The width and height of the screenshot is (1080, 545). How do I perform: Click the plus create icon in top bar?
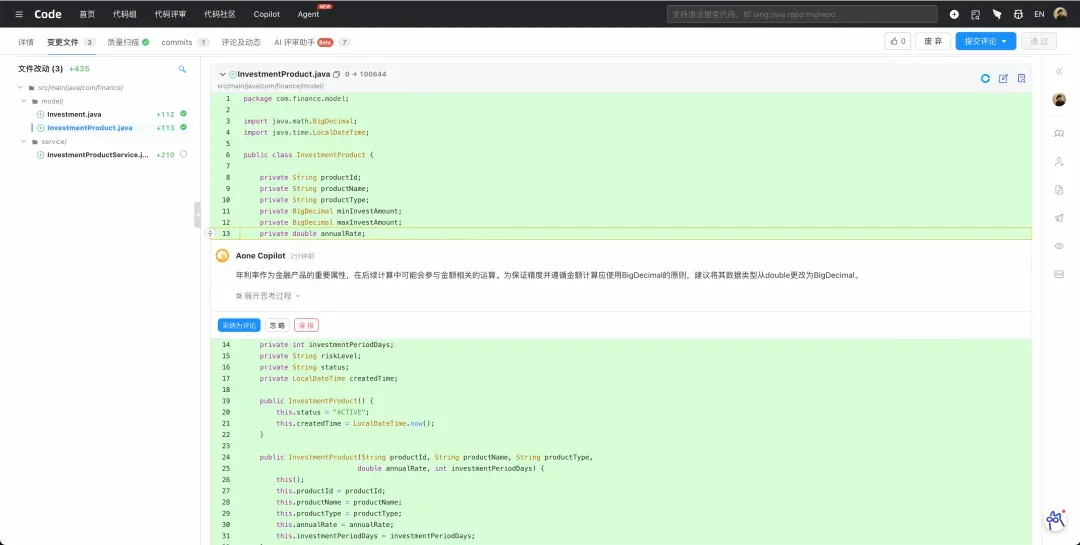[954, 14]
